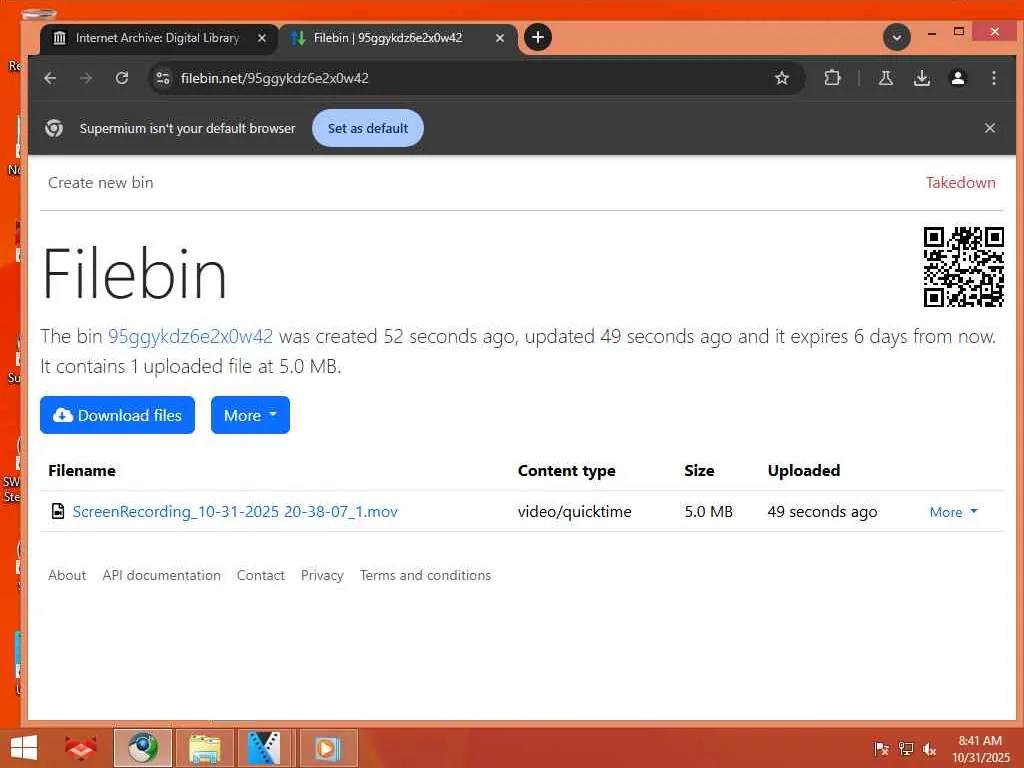Click the Content type column header

point(567,471)
